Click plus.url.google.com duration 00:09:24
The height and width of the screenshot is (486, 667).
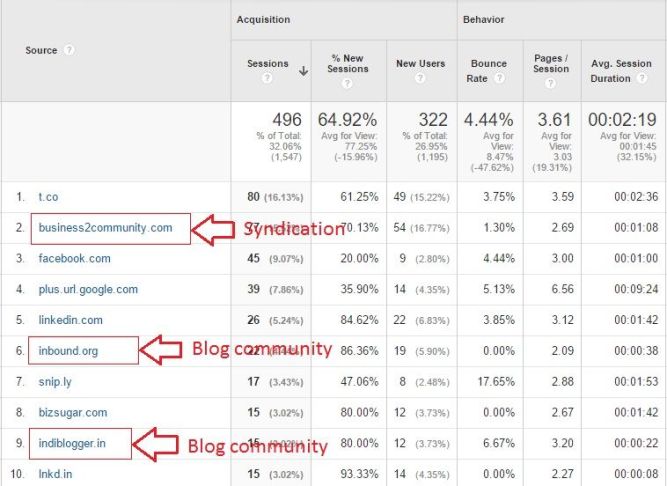(636, 289)
